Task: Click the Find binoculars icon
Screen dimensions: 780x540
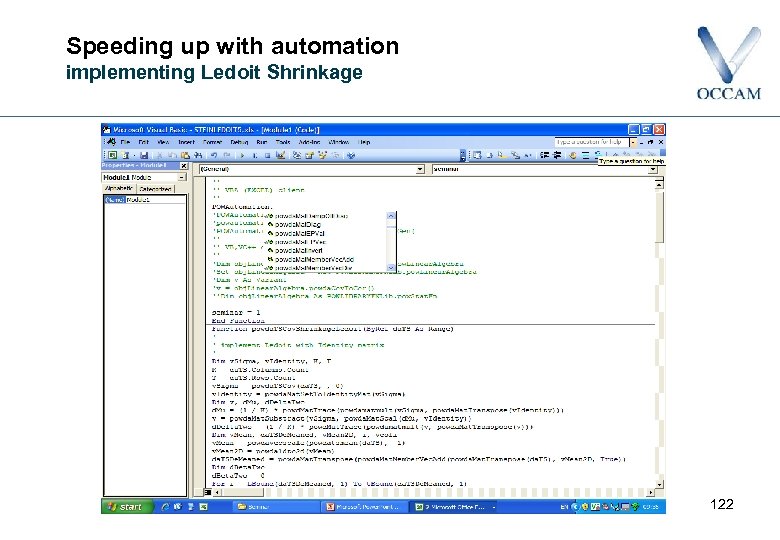Action: click(197, 155)
